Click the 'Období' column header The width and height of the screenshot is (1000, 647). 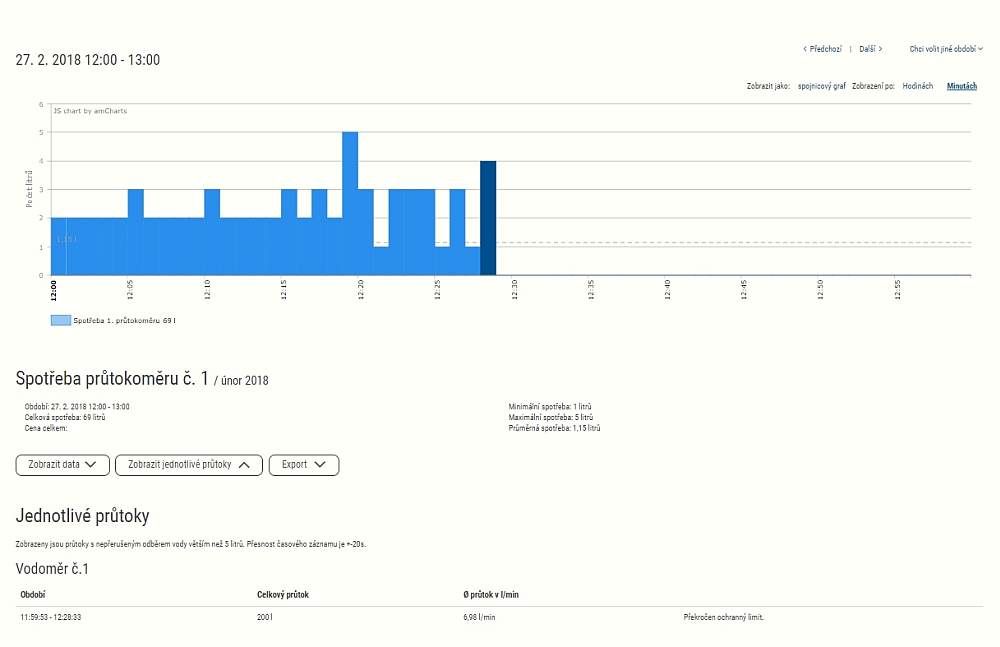(32, 595)
